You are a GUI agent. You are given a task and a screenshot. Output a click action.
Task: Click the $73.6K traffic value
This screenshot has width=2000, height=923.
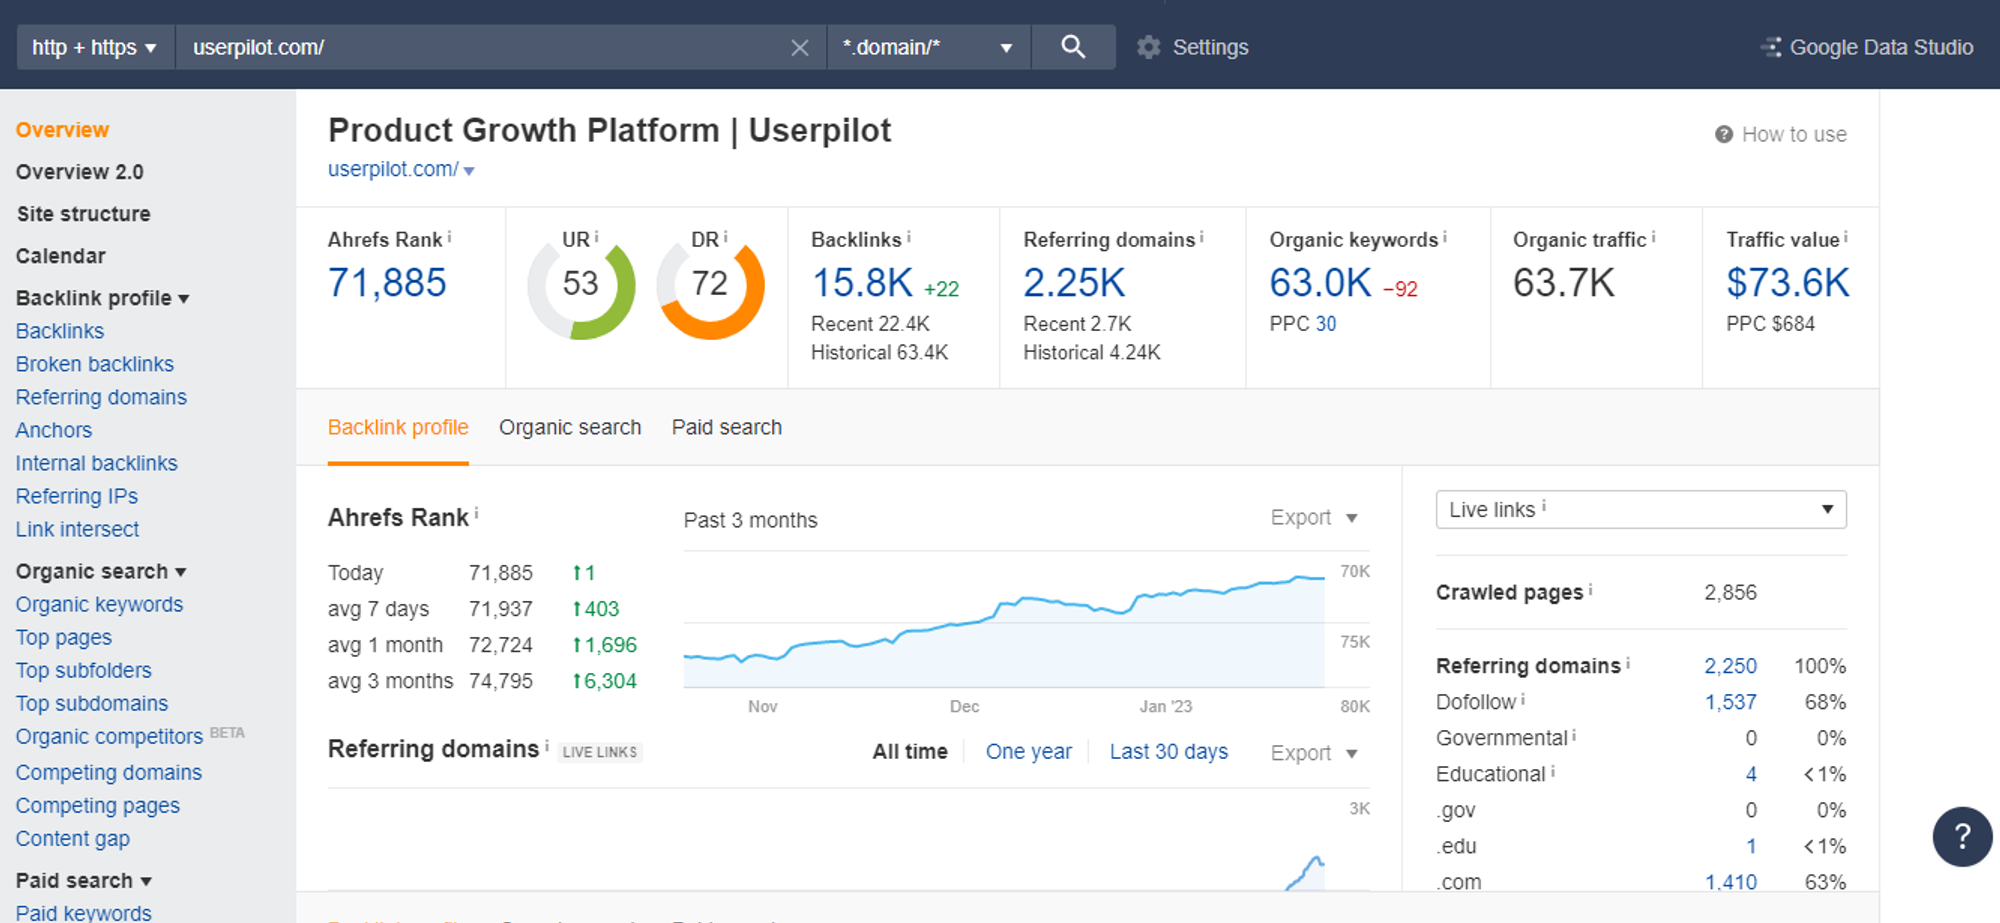[1788, 283]
